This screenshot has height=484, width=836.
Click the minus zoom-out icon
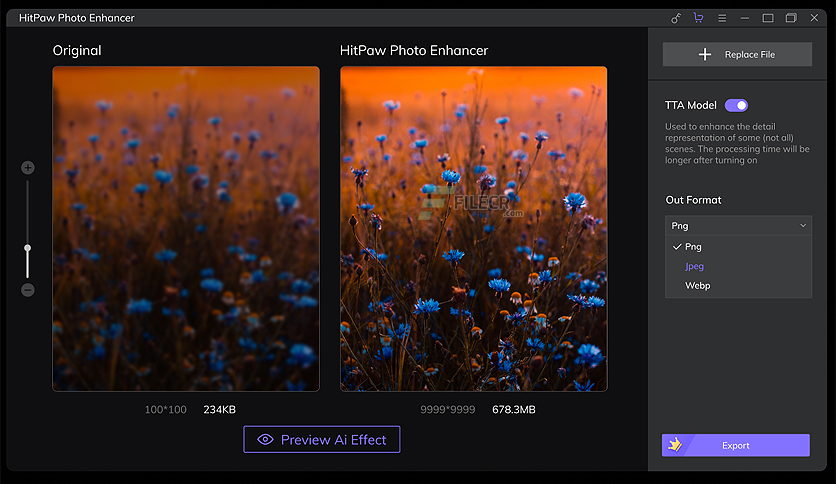(28, 290)
